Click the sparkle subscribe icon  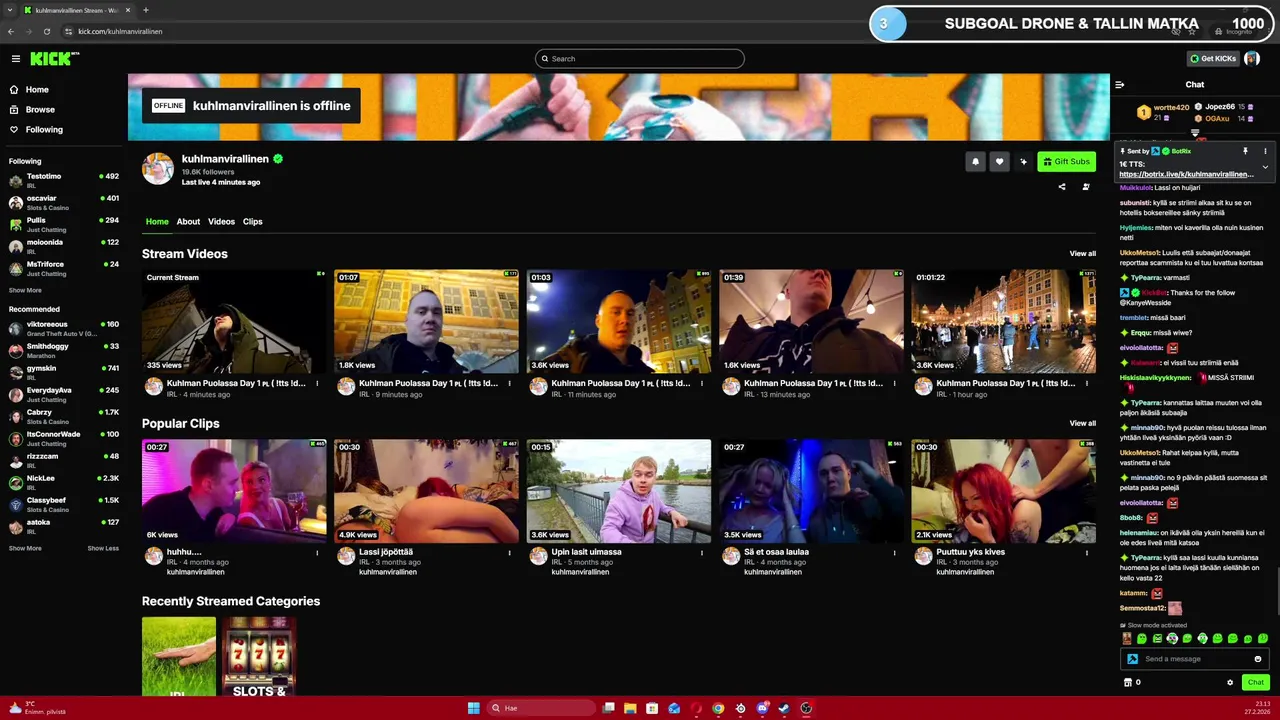[x=1023, y=161]
